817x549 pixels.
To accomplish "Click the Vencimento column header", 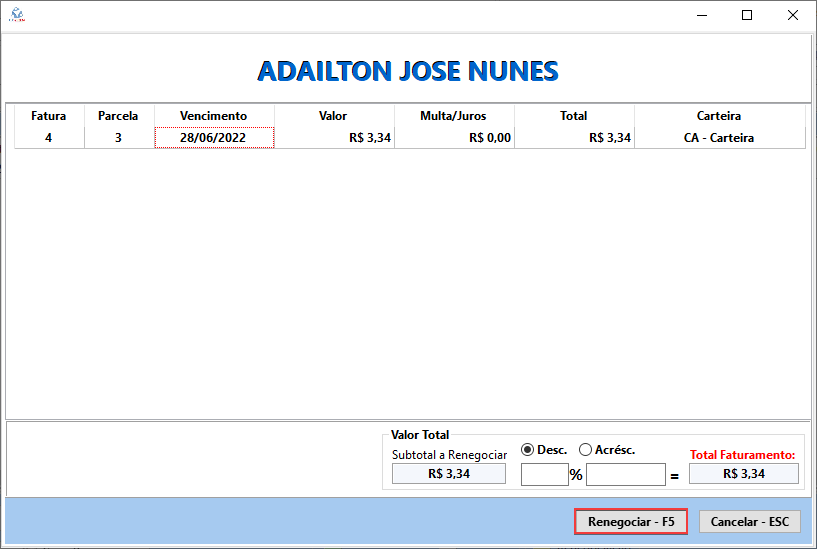I will pos(214,116).
